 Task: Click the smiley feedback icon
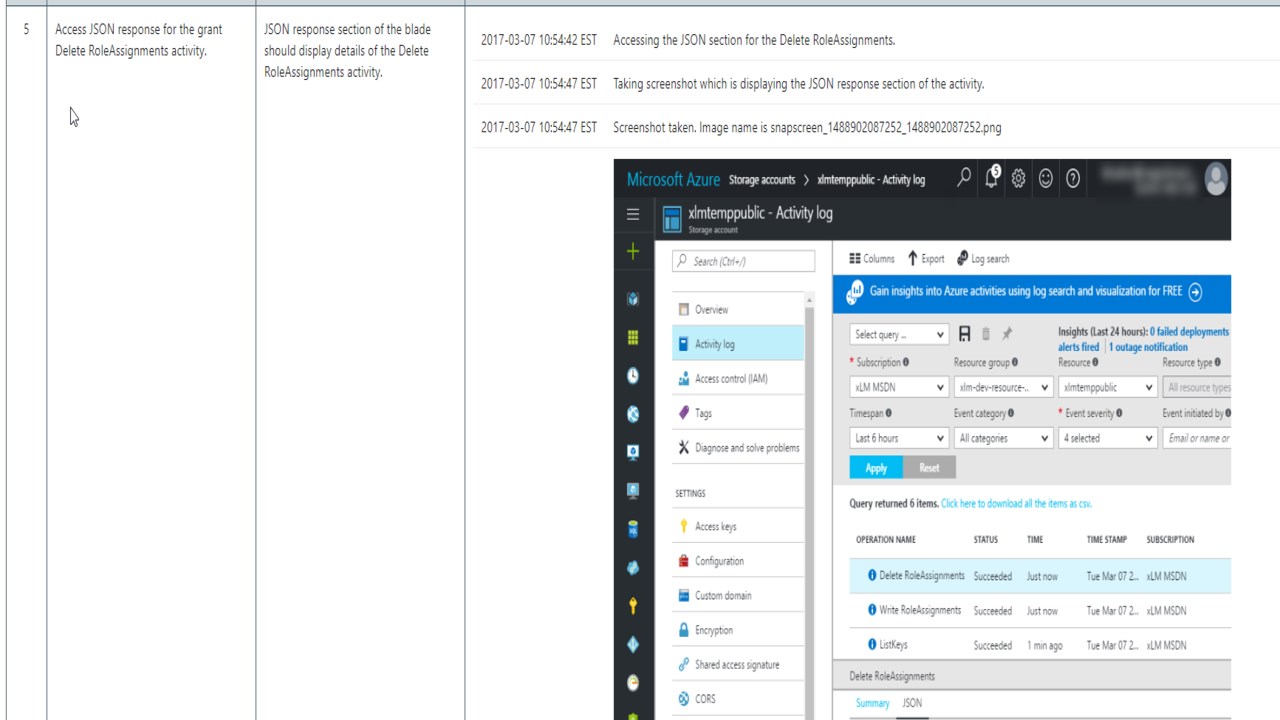coord(1046,179)
